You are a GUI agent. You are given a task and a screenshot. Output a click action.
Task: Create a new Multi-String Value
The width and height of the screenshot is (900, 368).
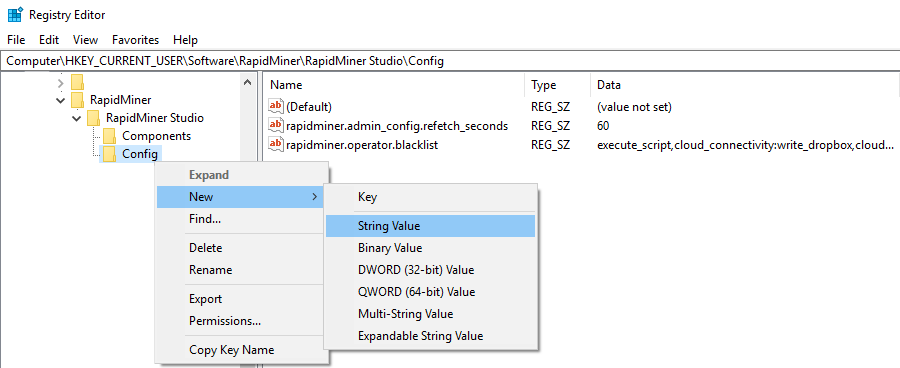tap(430, 314)
